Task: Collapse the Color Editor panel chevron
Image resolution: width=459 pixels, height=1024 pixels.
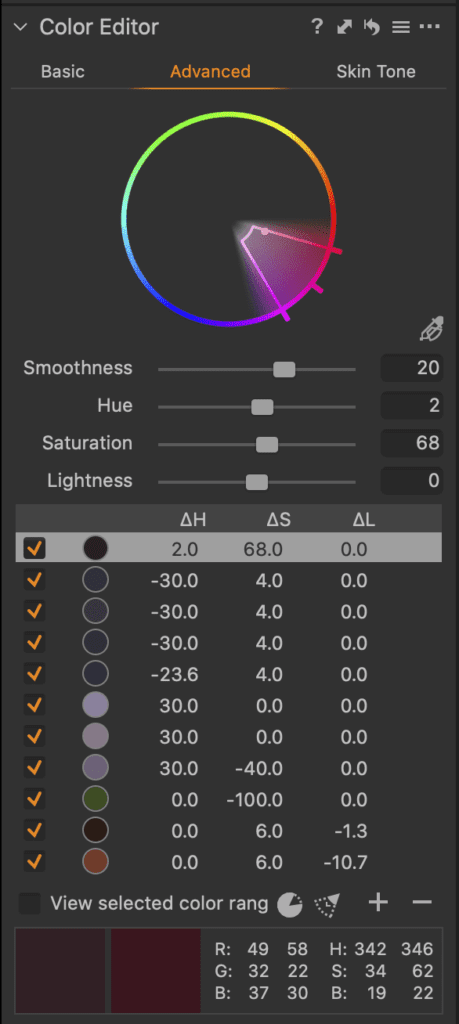Action: pos(20,27)
